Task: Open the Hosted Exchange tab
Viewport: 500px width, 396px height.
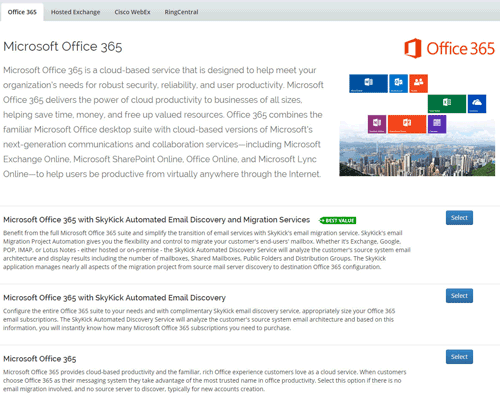Action: coord(75,12)
